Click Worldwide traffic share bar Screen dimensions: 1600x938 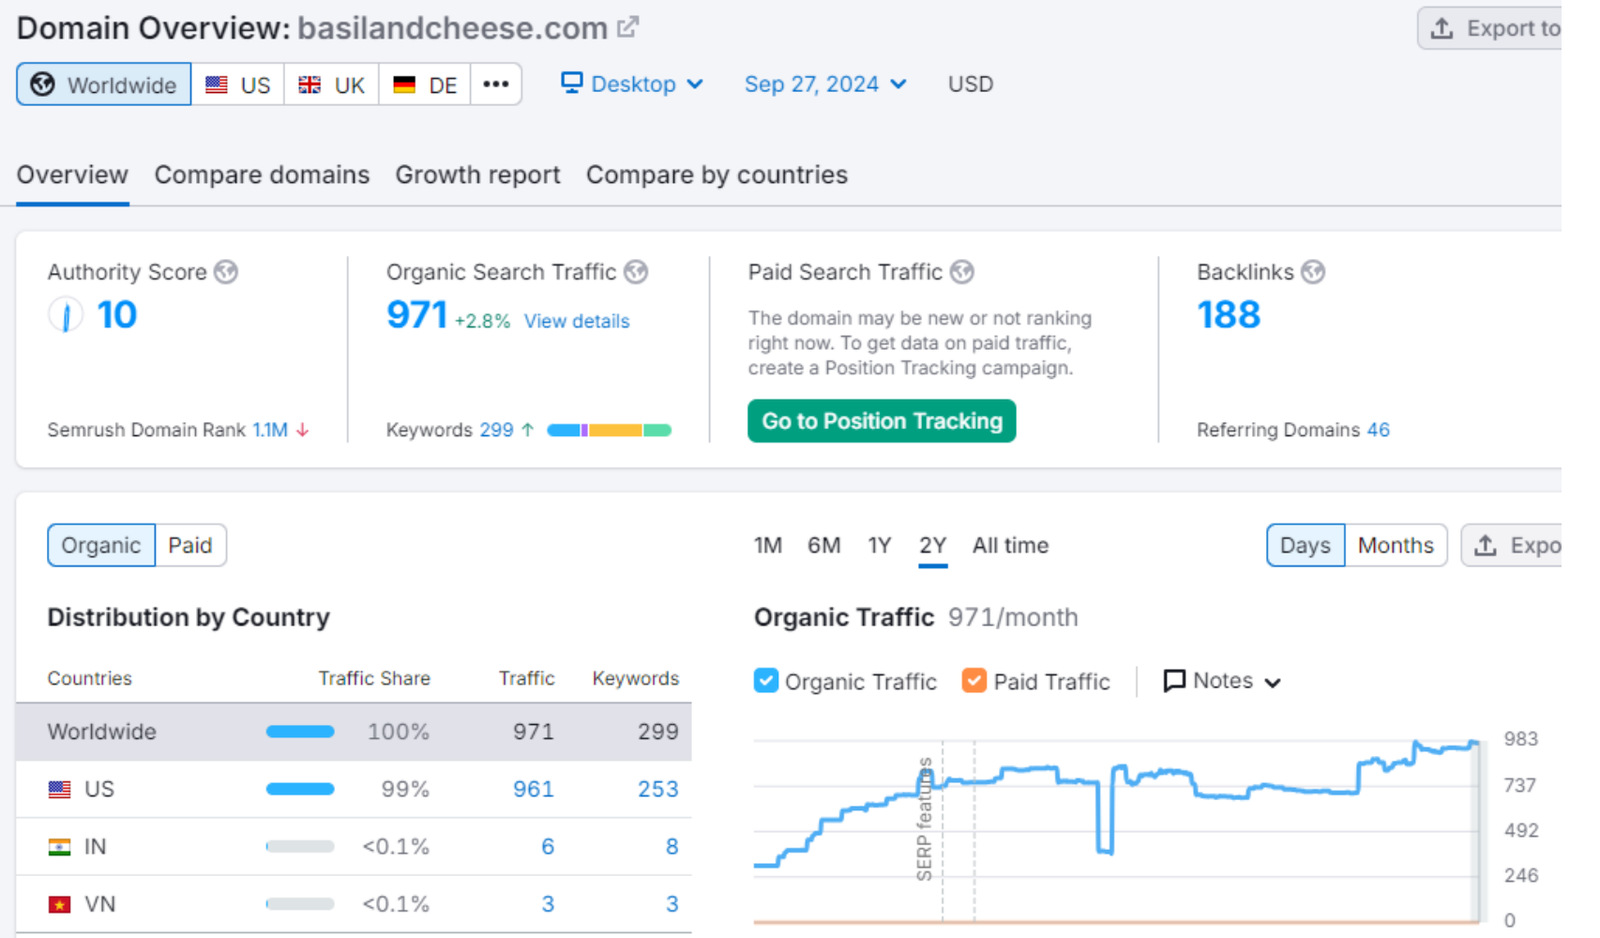point(300,732)
